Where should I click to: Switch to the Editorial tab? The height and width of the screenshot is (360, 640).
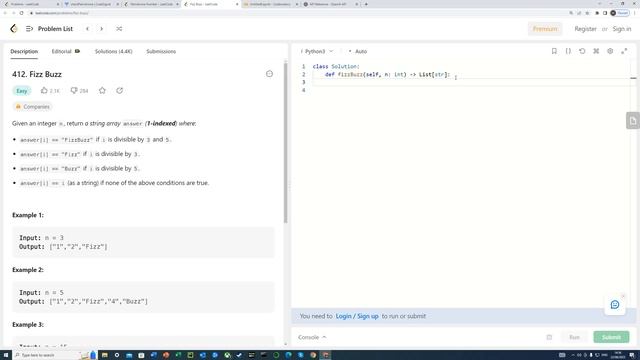click(66, 51)
